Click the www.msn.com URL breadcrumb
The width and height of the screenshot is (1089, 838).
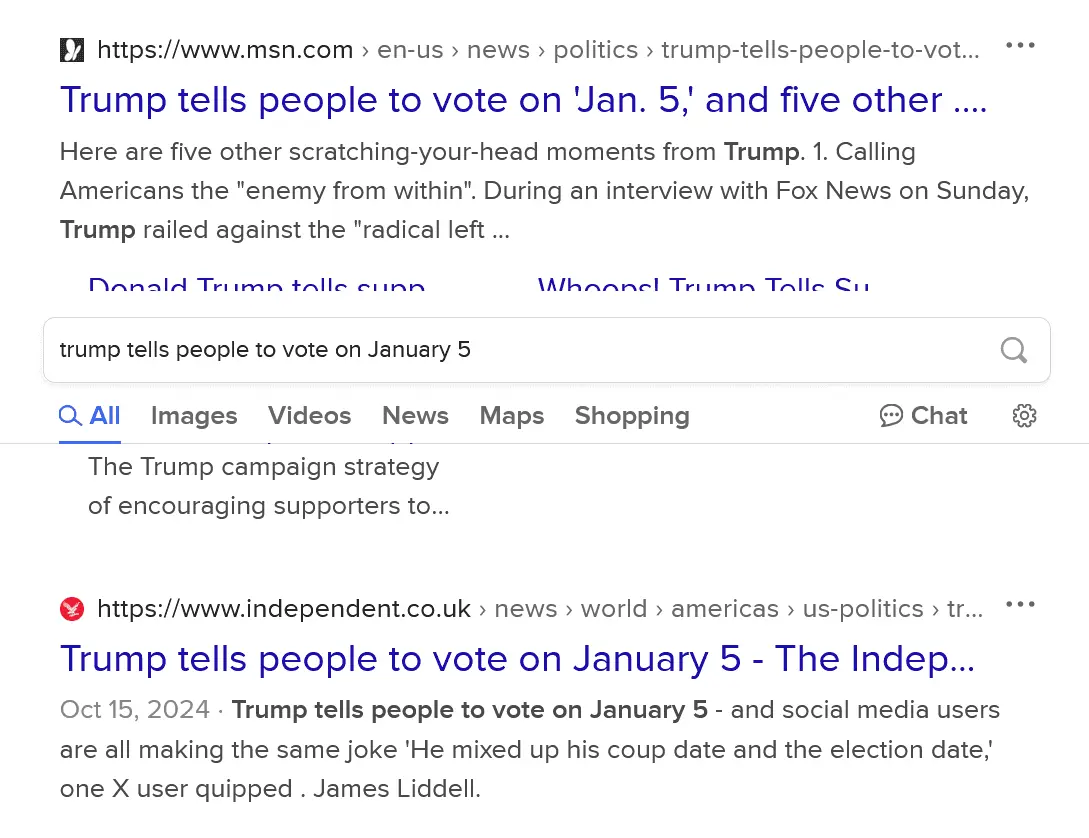point(225,49)
